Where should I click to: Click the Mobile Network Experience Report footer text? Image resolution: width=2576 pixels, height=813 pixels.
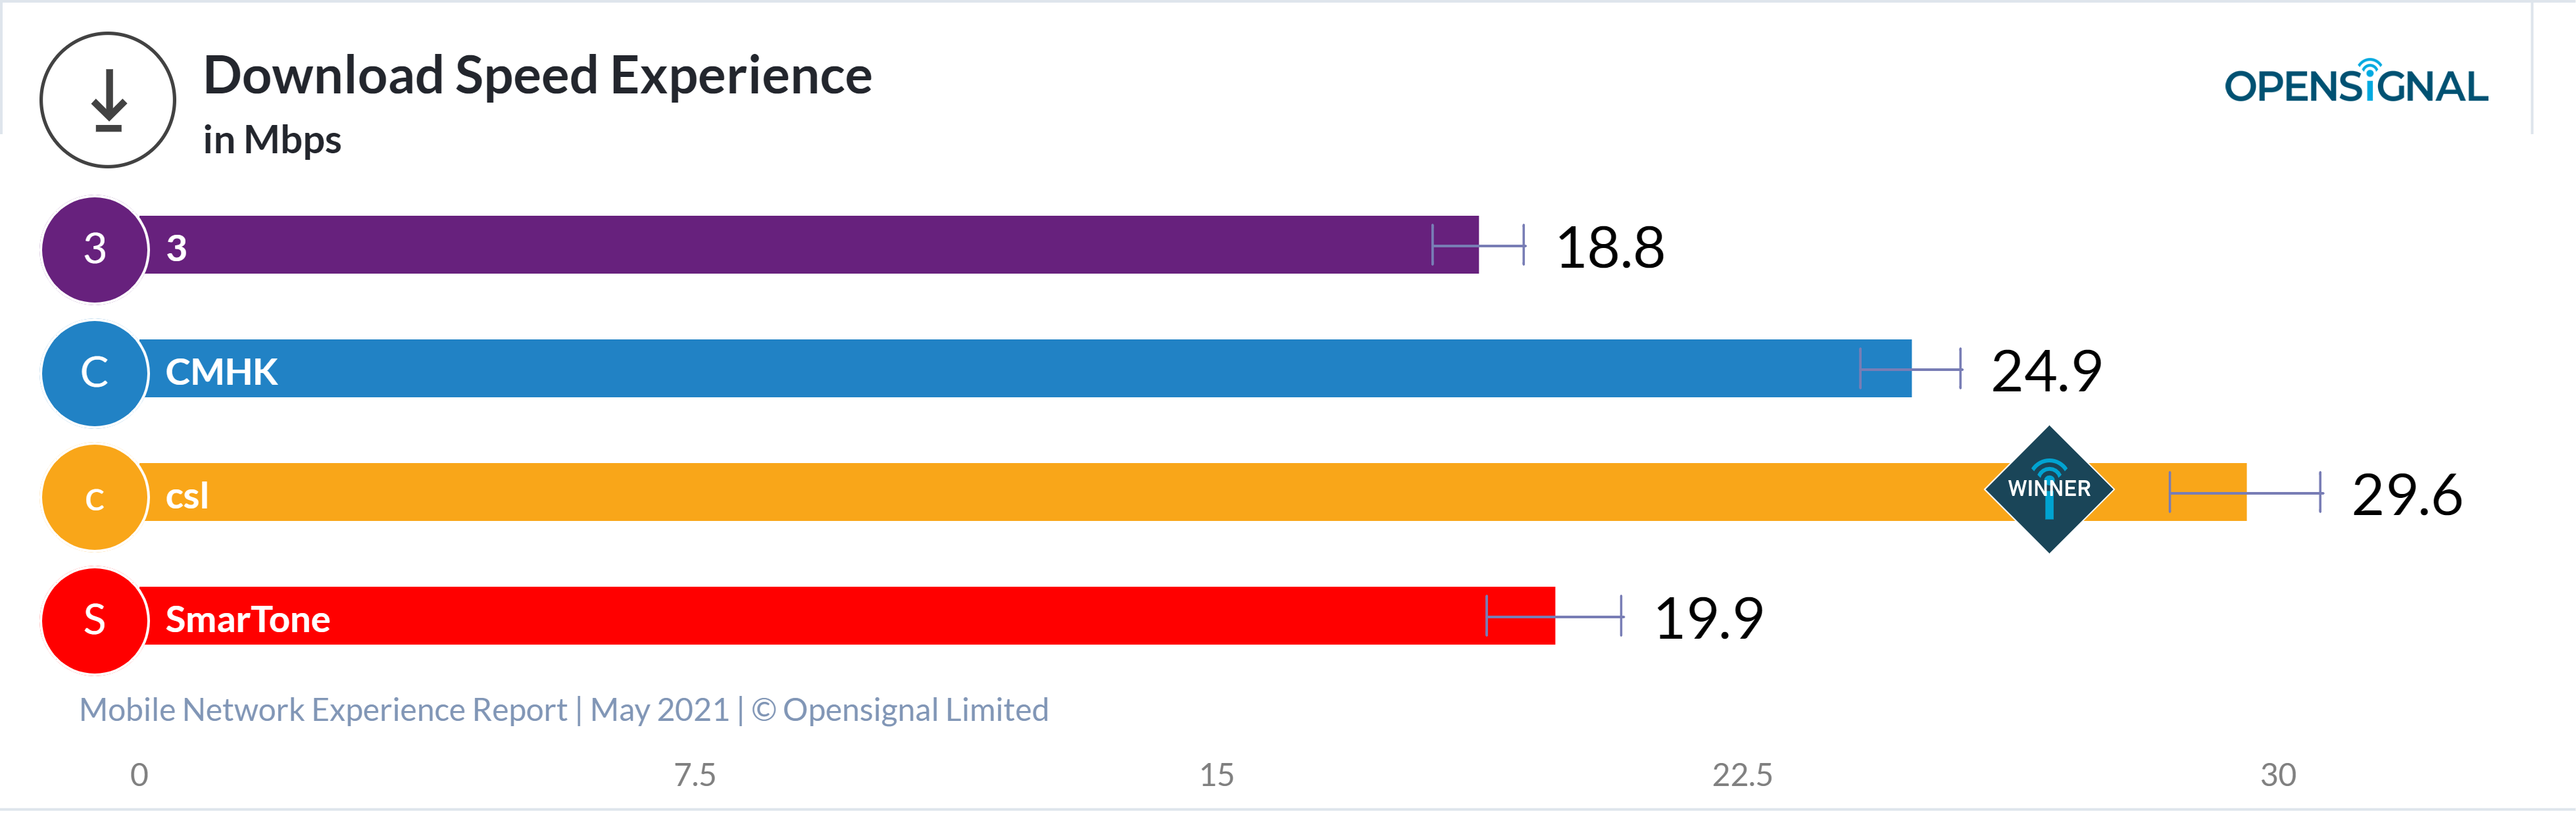point(564,710)
